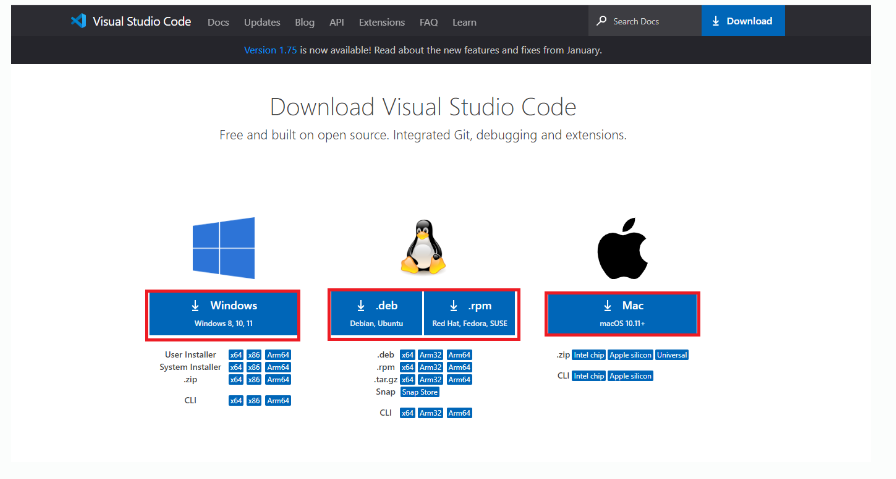This screenshot has height=479, width=896.
Task: Open the FAQ menu item
Action: point(429,22)
